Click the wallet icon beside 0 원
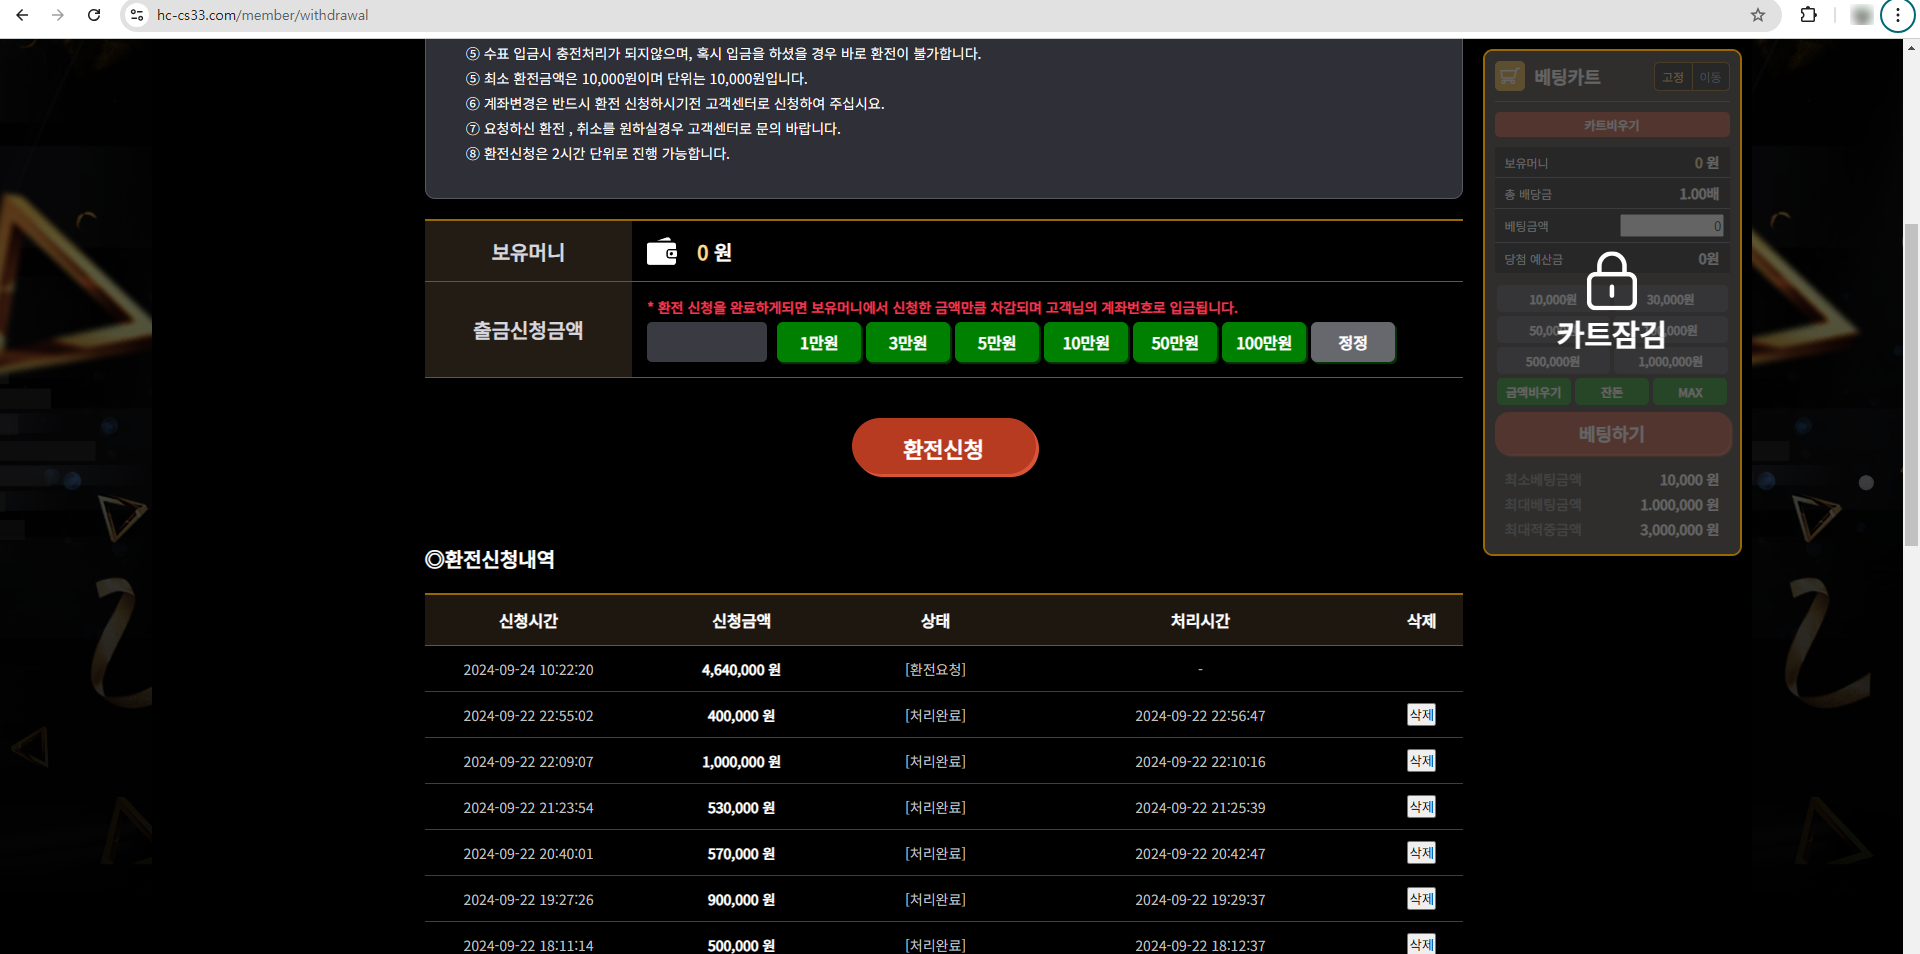 662,252
